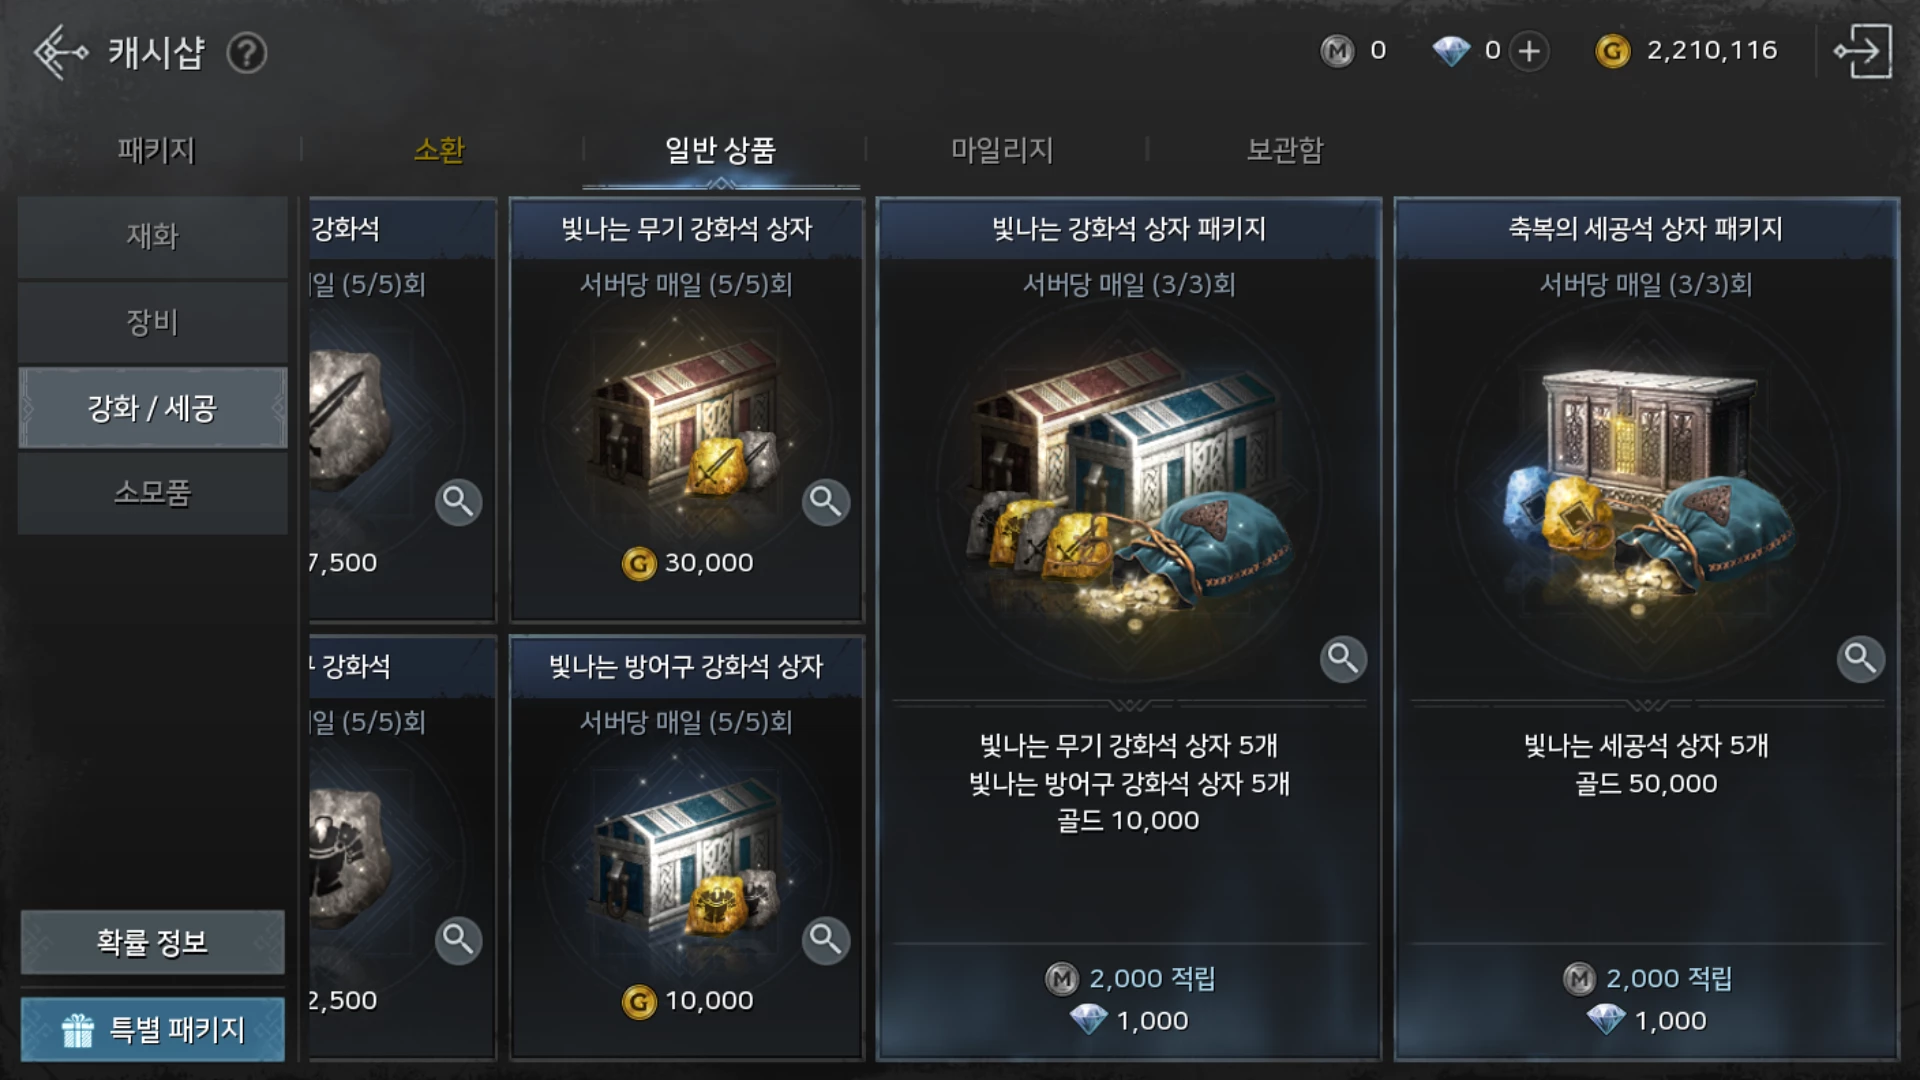Click the exit shop icon at top right

click(x=1862, y=51)
